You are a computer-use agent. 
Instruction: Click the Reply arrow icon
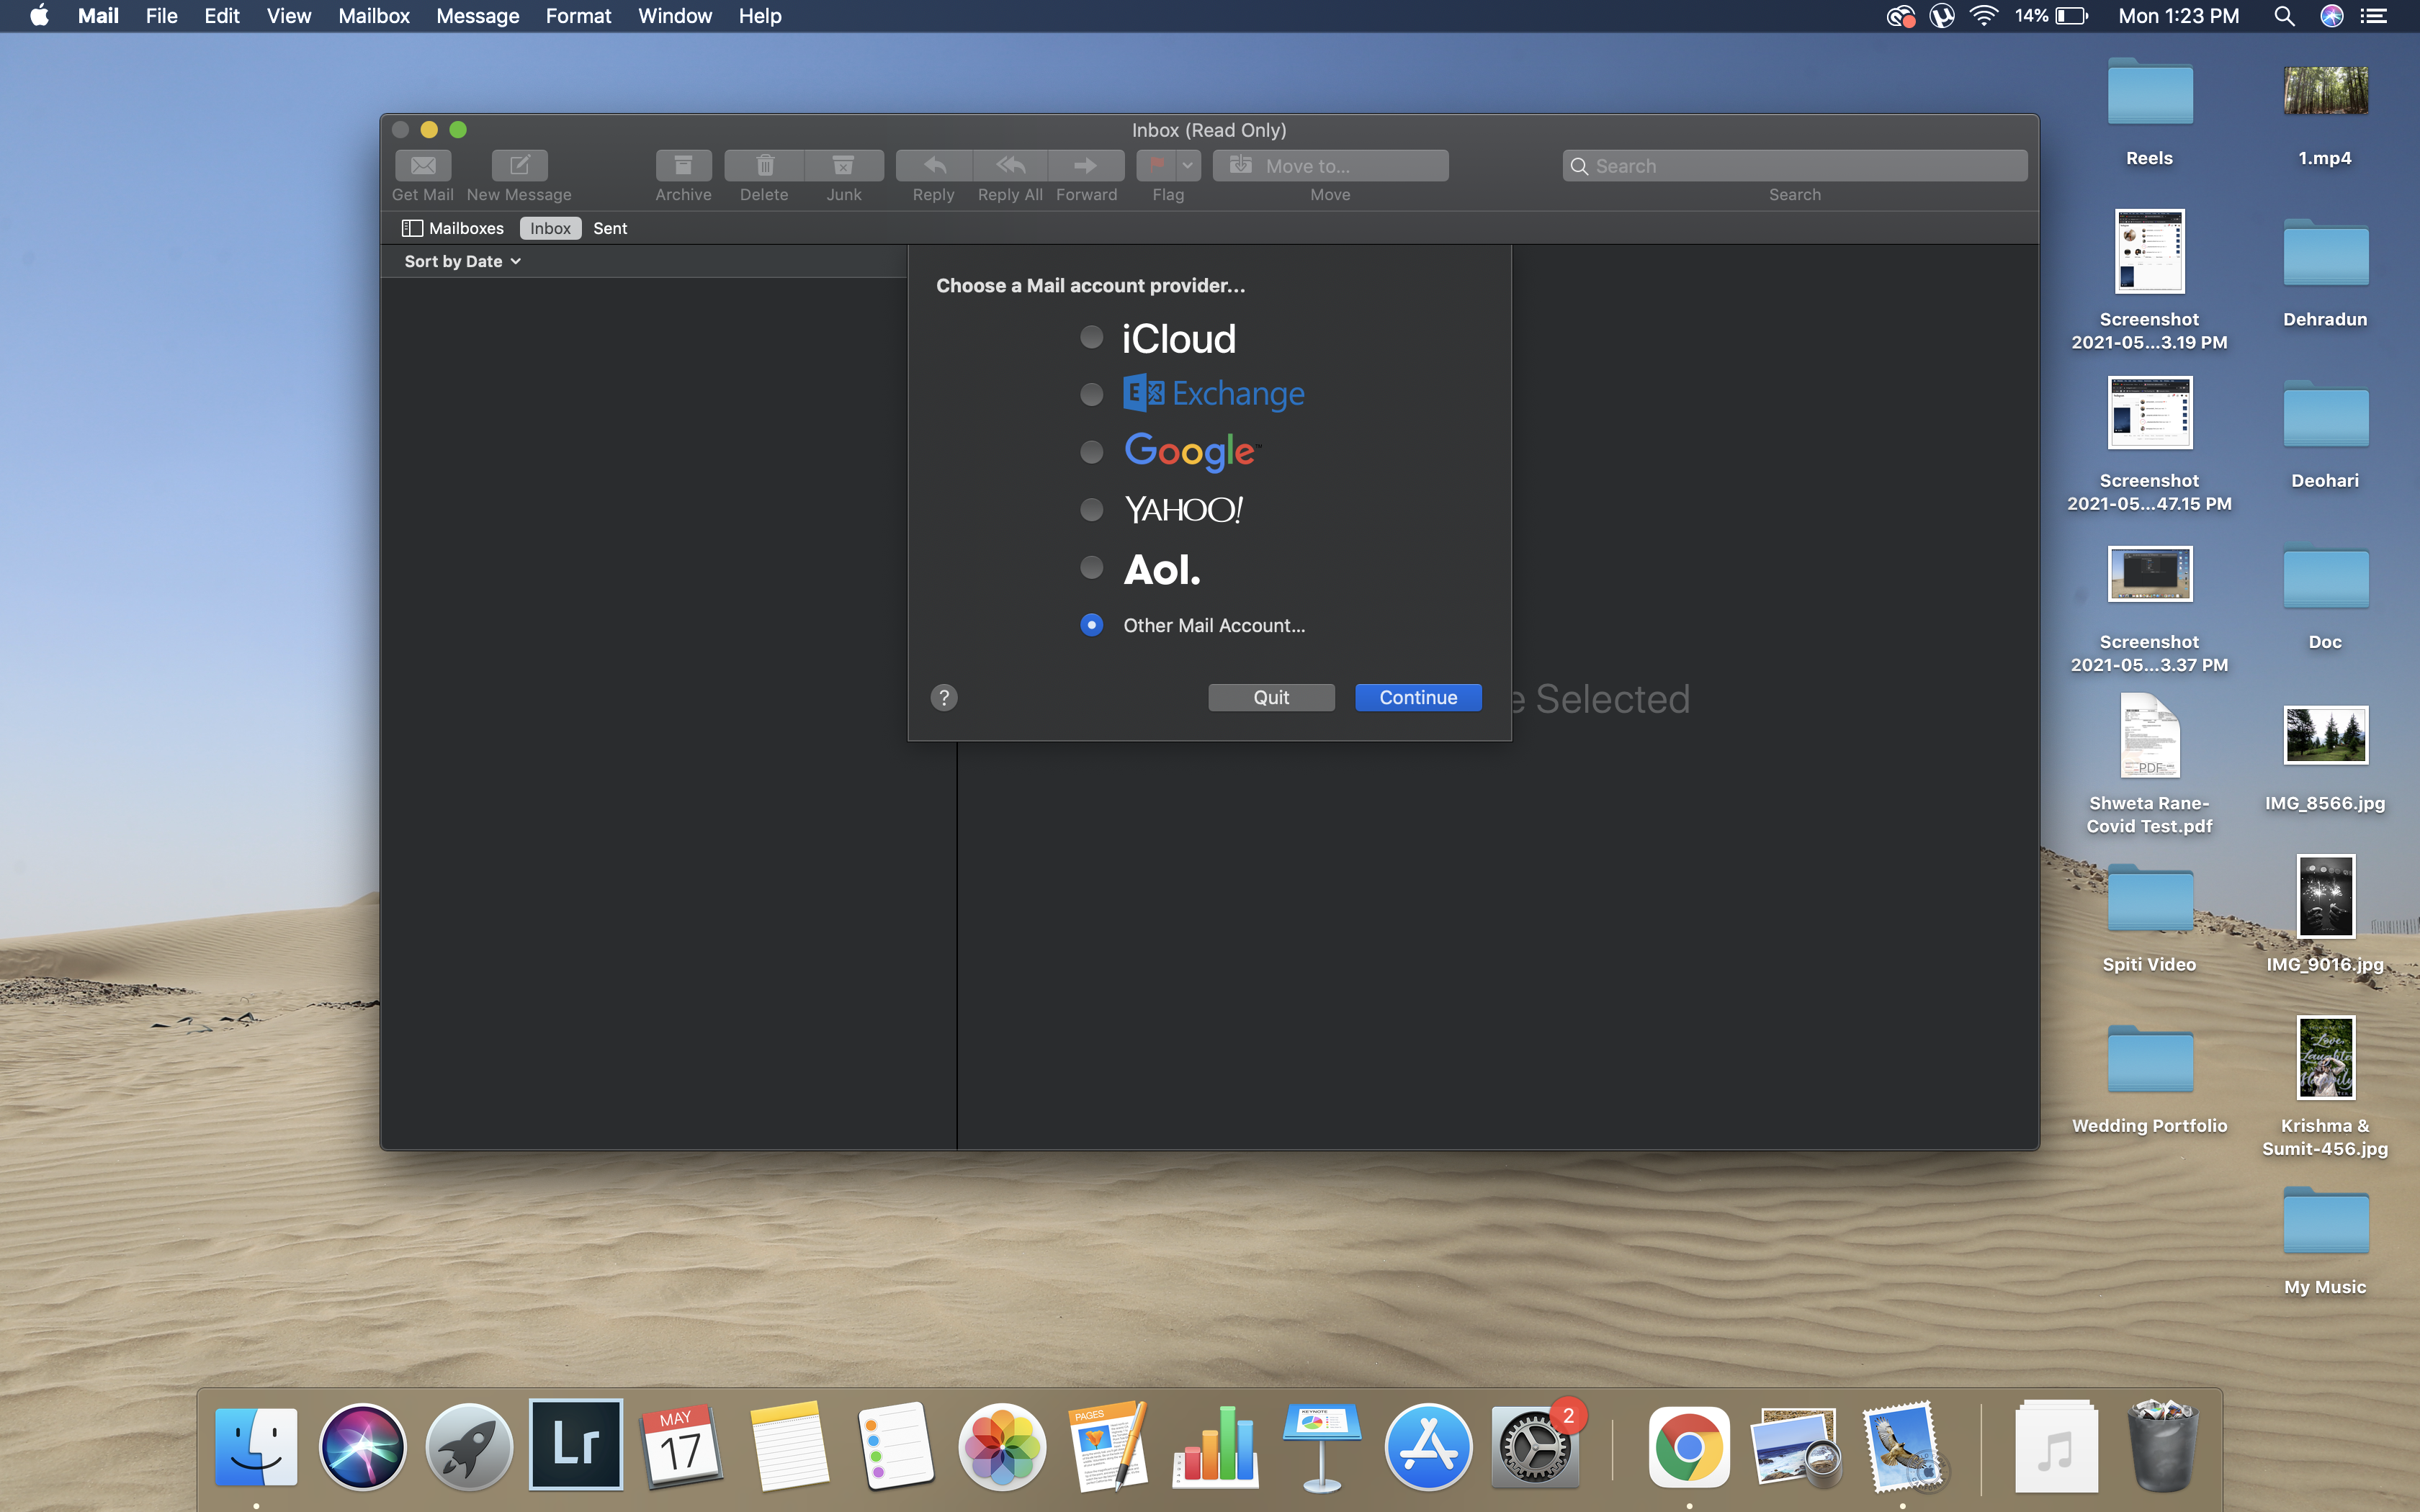934,165
